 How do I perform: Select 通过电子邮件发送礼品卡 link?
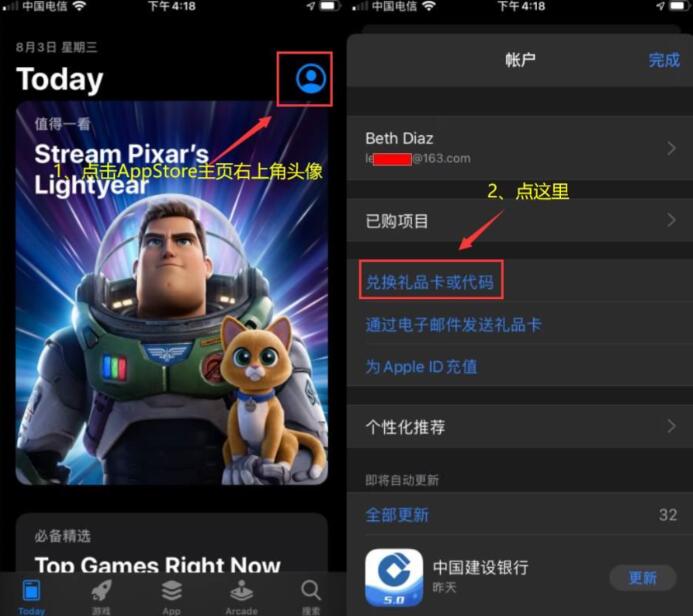click(x=453, y=325)
